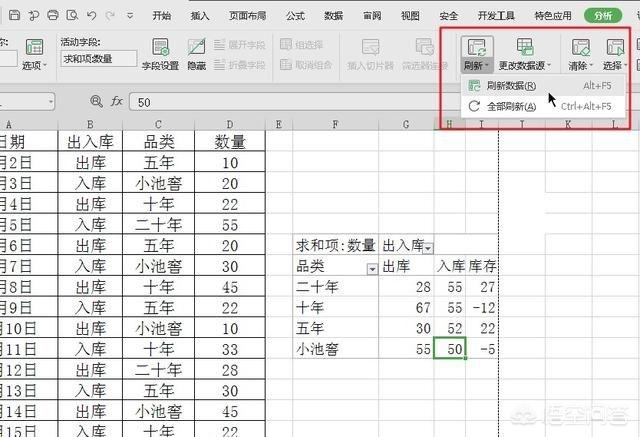Viewport: 640px width, 437px height.
Task: Click the source quantity cell 33
Action: pyautogui.click(x=230, y=349)
